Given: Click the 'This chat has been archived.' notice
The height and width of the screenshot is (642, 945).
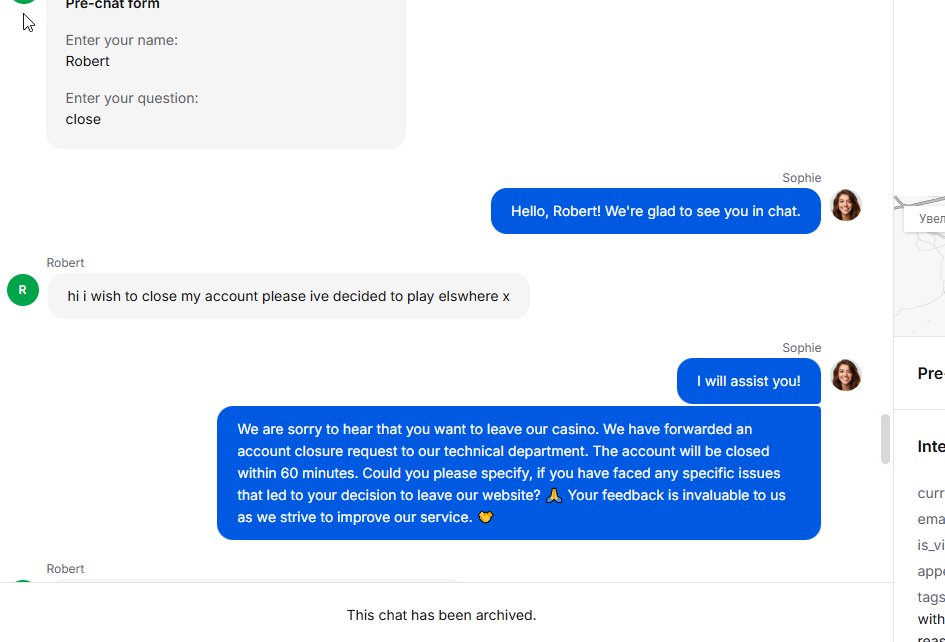Looking at the screenshot, I should pos(441,615).
